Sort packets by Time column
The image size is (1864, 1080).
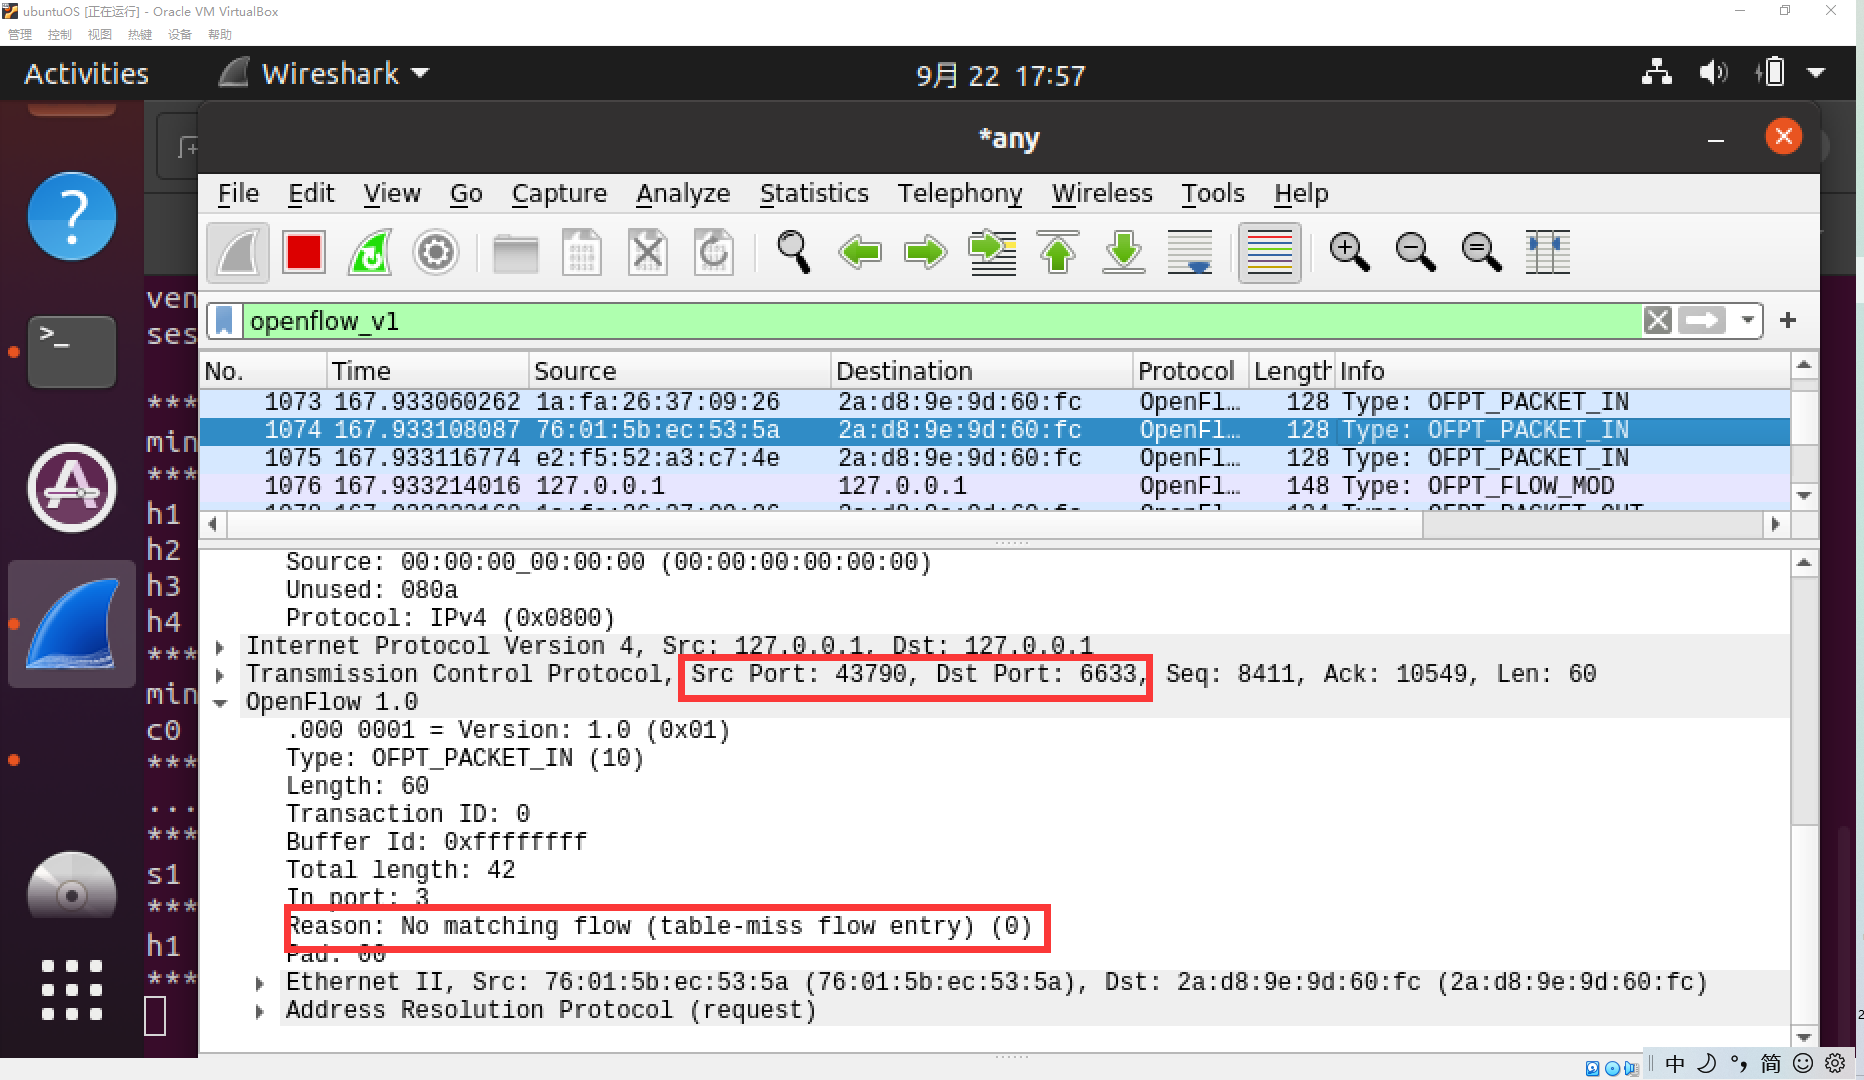[x=428, y=371]
